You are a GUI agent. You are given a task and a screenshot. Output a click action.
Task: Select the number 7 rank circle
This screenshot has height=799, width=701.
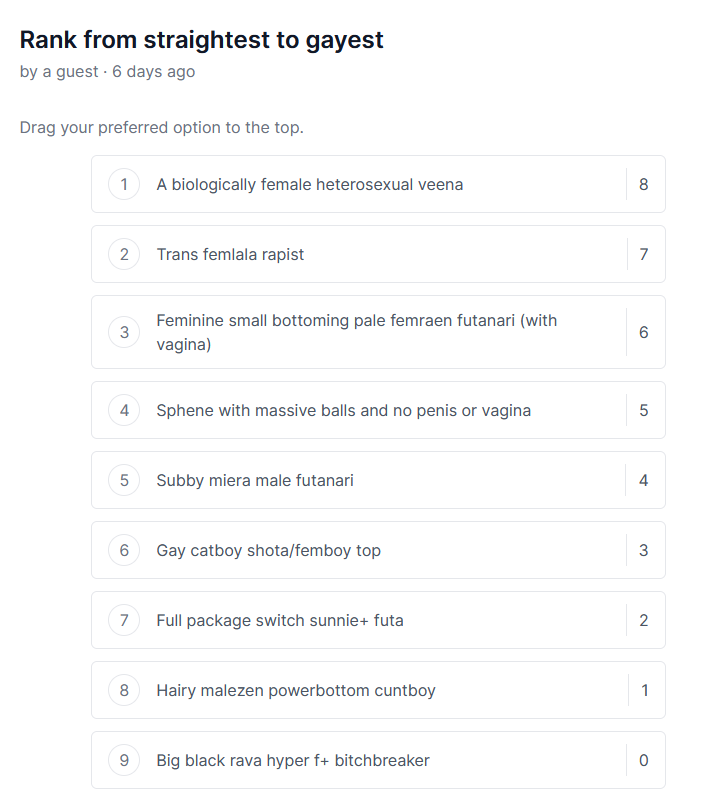pyautogui.click(x=124, y=620)
